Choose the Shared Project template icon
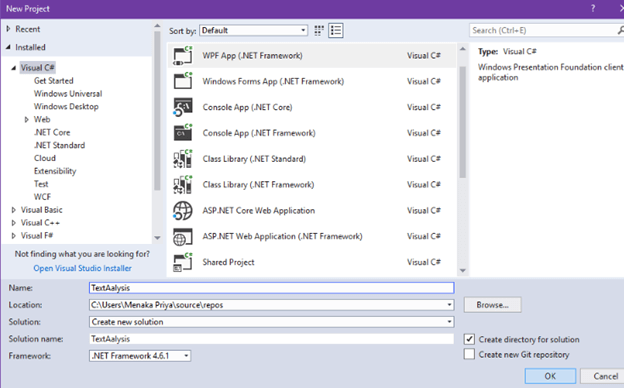 (x=183, y=262)
